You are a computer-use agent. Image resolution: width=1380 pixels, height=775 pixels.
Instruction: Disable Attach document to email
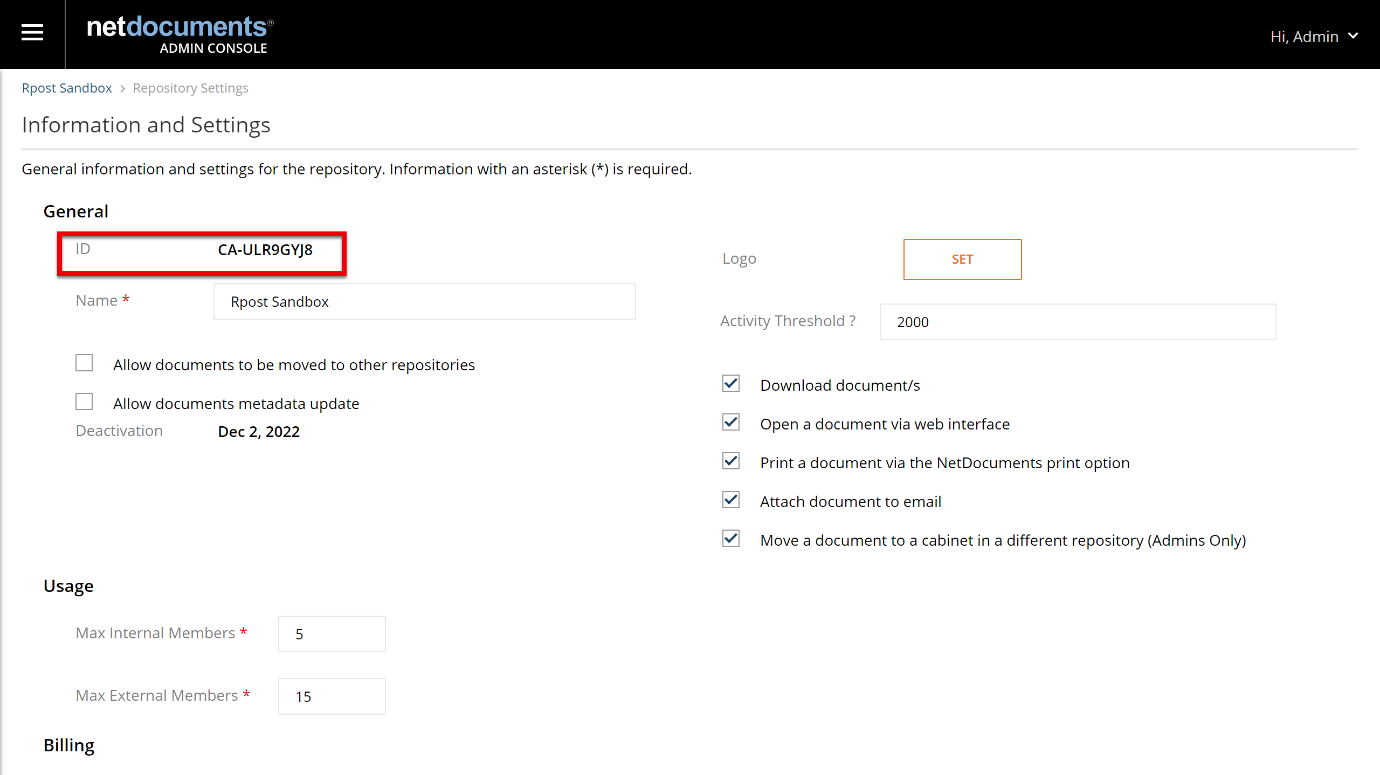[731, 500]
